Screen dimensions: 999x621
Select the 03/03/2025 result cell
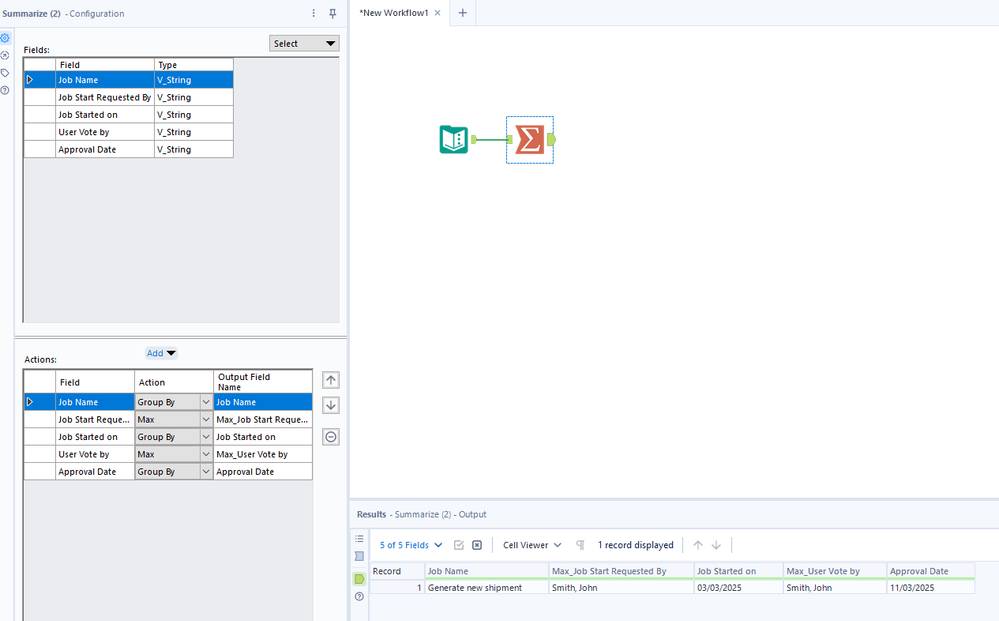point(738,588)
